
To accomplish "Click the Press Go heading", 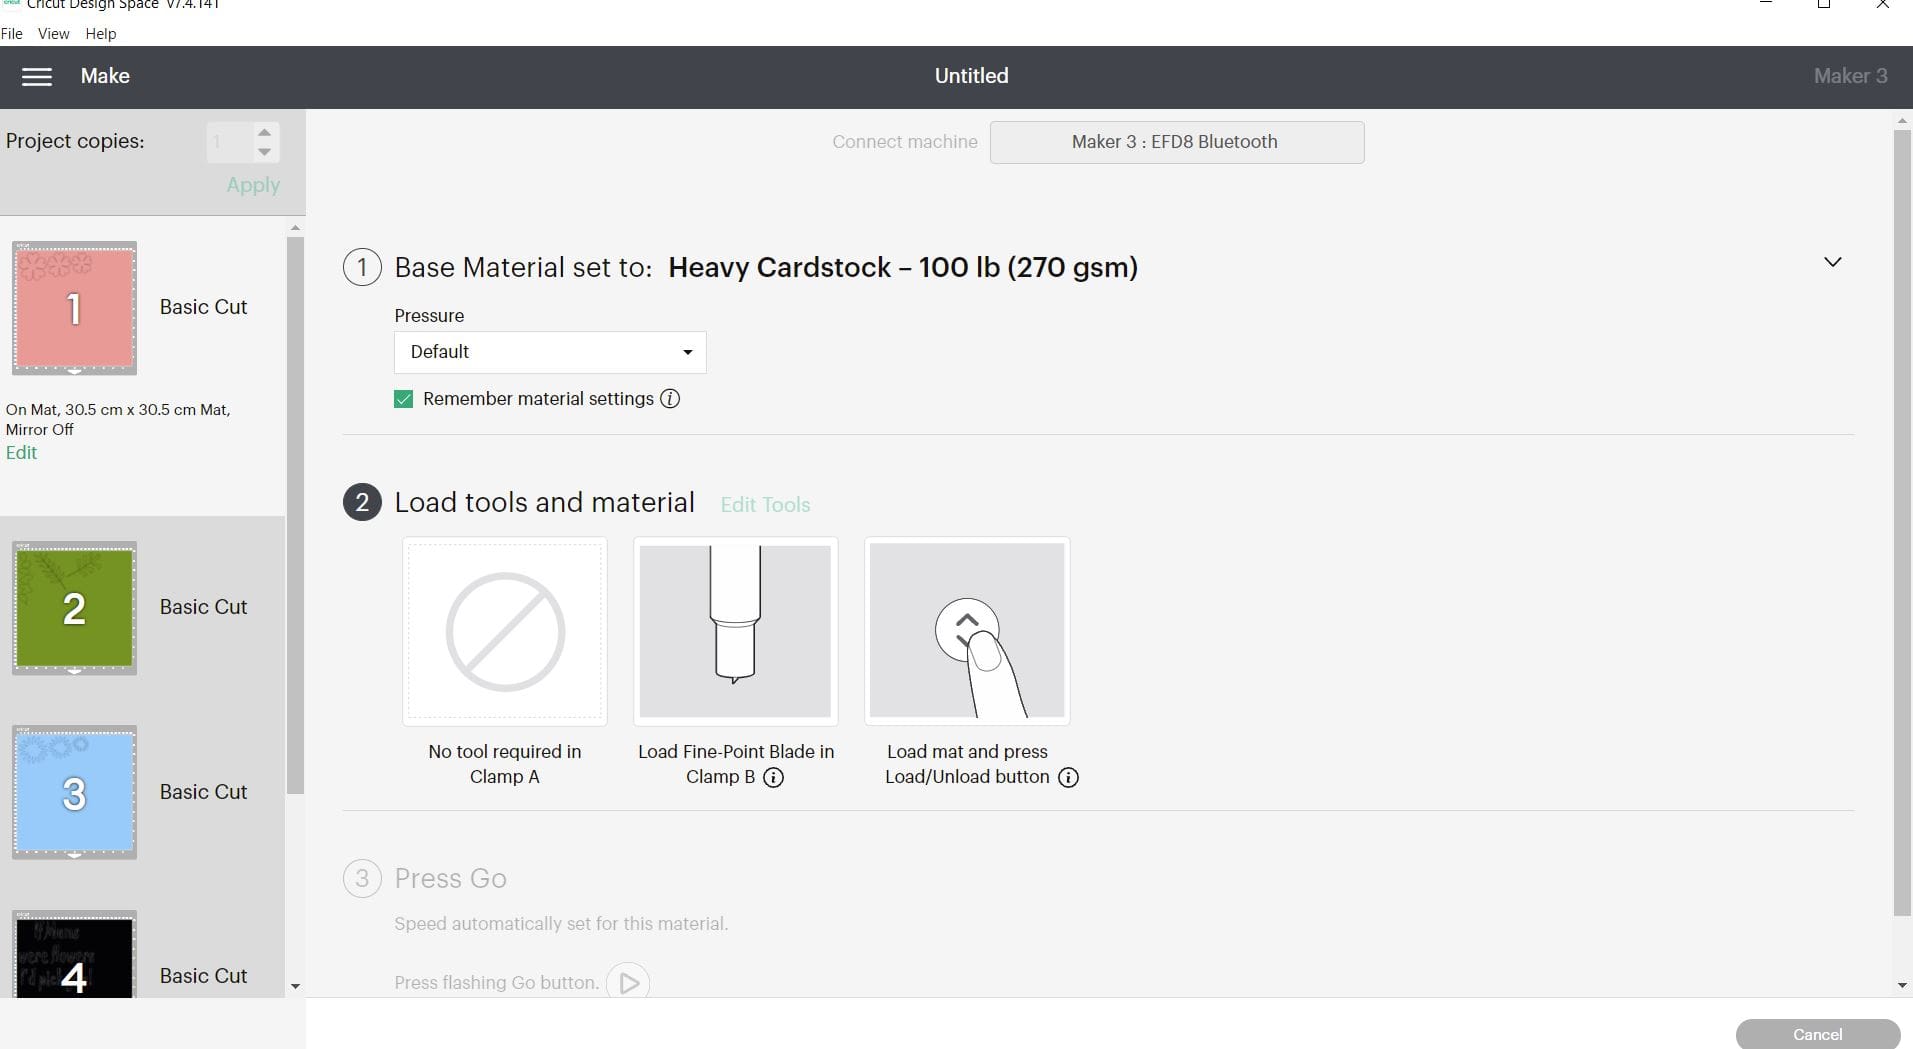I will click(450, 879).
